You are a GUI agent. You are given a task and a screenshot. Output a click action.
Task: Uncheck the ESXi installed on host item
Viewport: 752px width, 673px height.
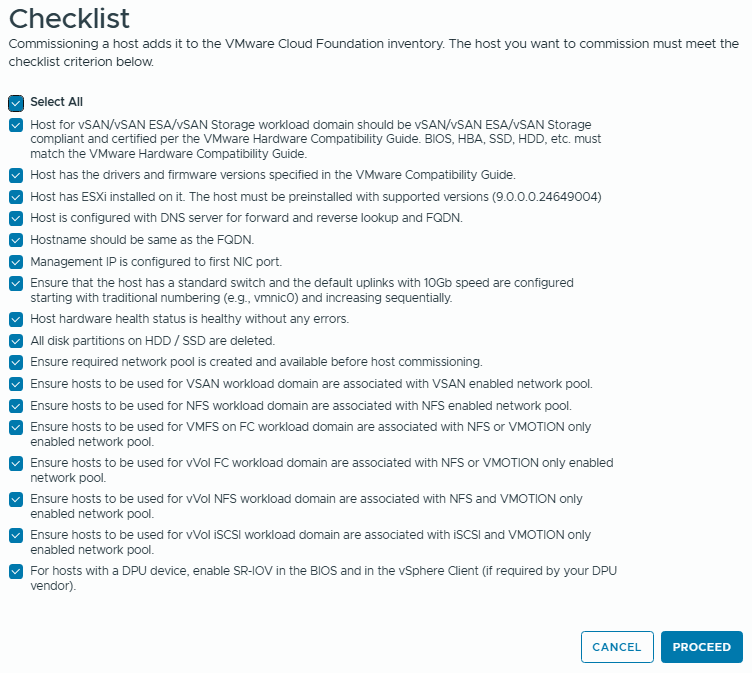coord(15,197)
